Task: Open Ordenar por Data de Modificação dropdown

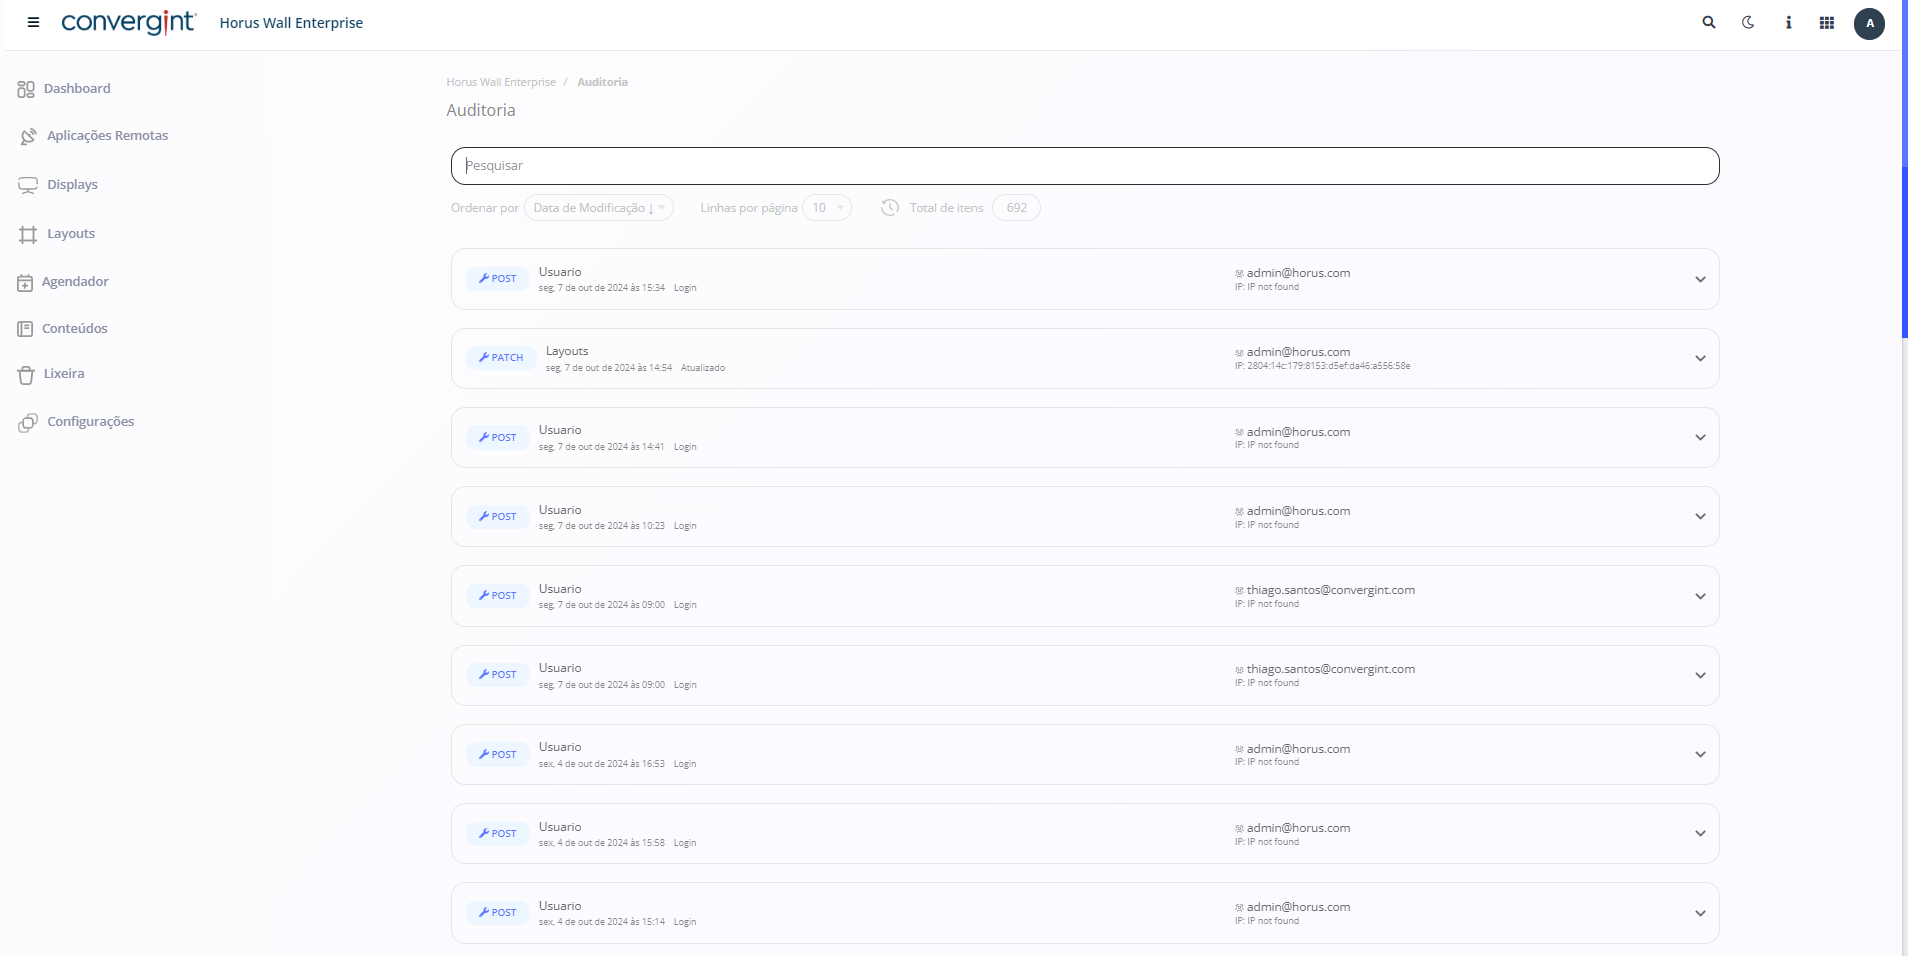Action: pos(598,208)
